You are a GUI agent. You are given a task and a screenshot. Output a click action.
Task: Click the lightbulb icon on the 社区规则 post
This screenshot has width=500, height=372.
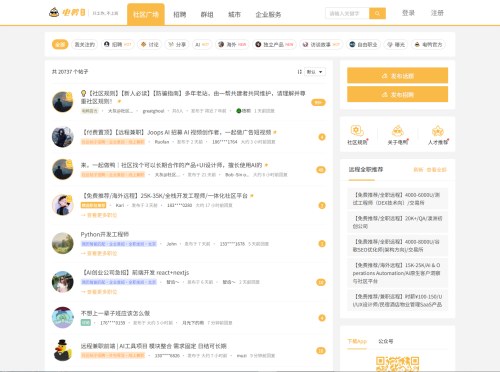click(84, 93)
